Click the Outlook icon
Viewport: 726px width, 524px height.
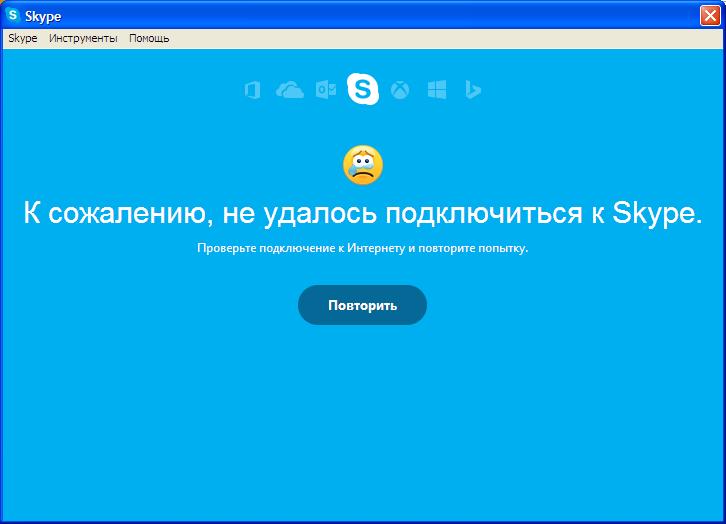[326, 90]
